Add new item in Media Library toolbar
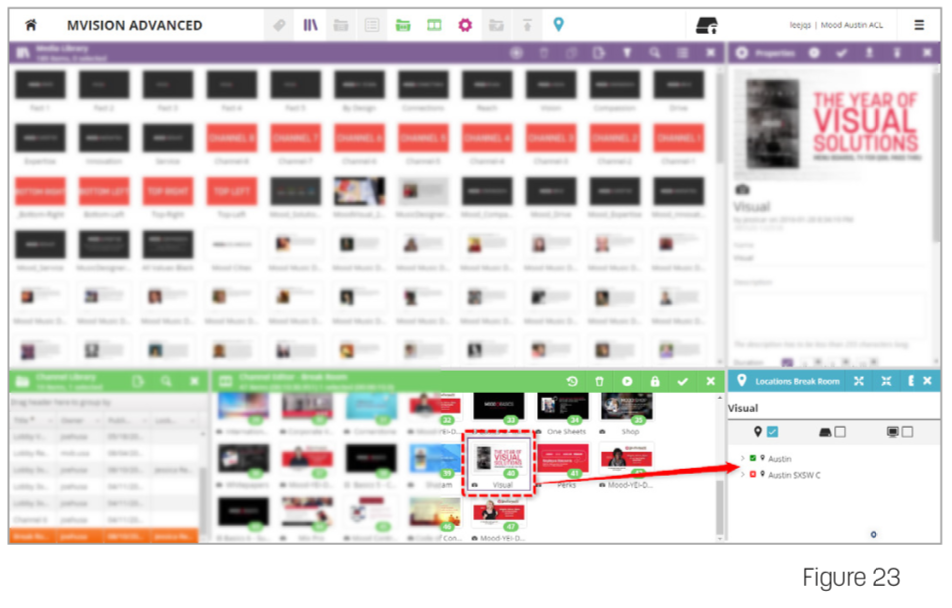The width and height of the screenshot is (952, 608). click(x=516, y=53)
